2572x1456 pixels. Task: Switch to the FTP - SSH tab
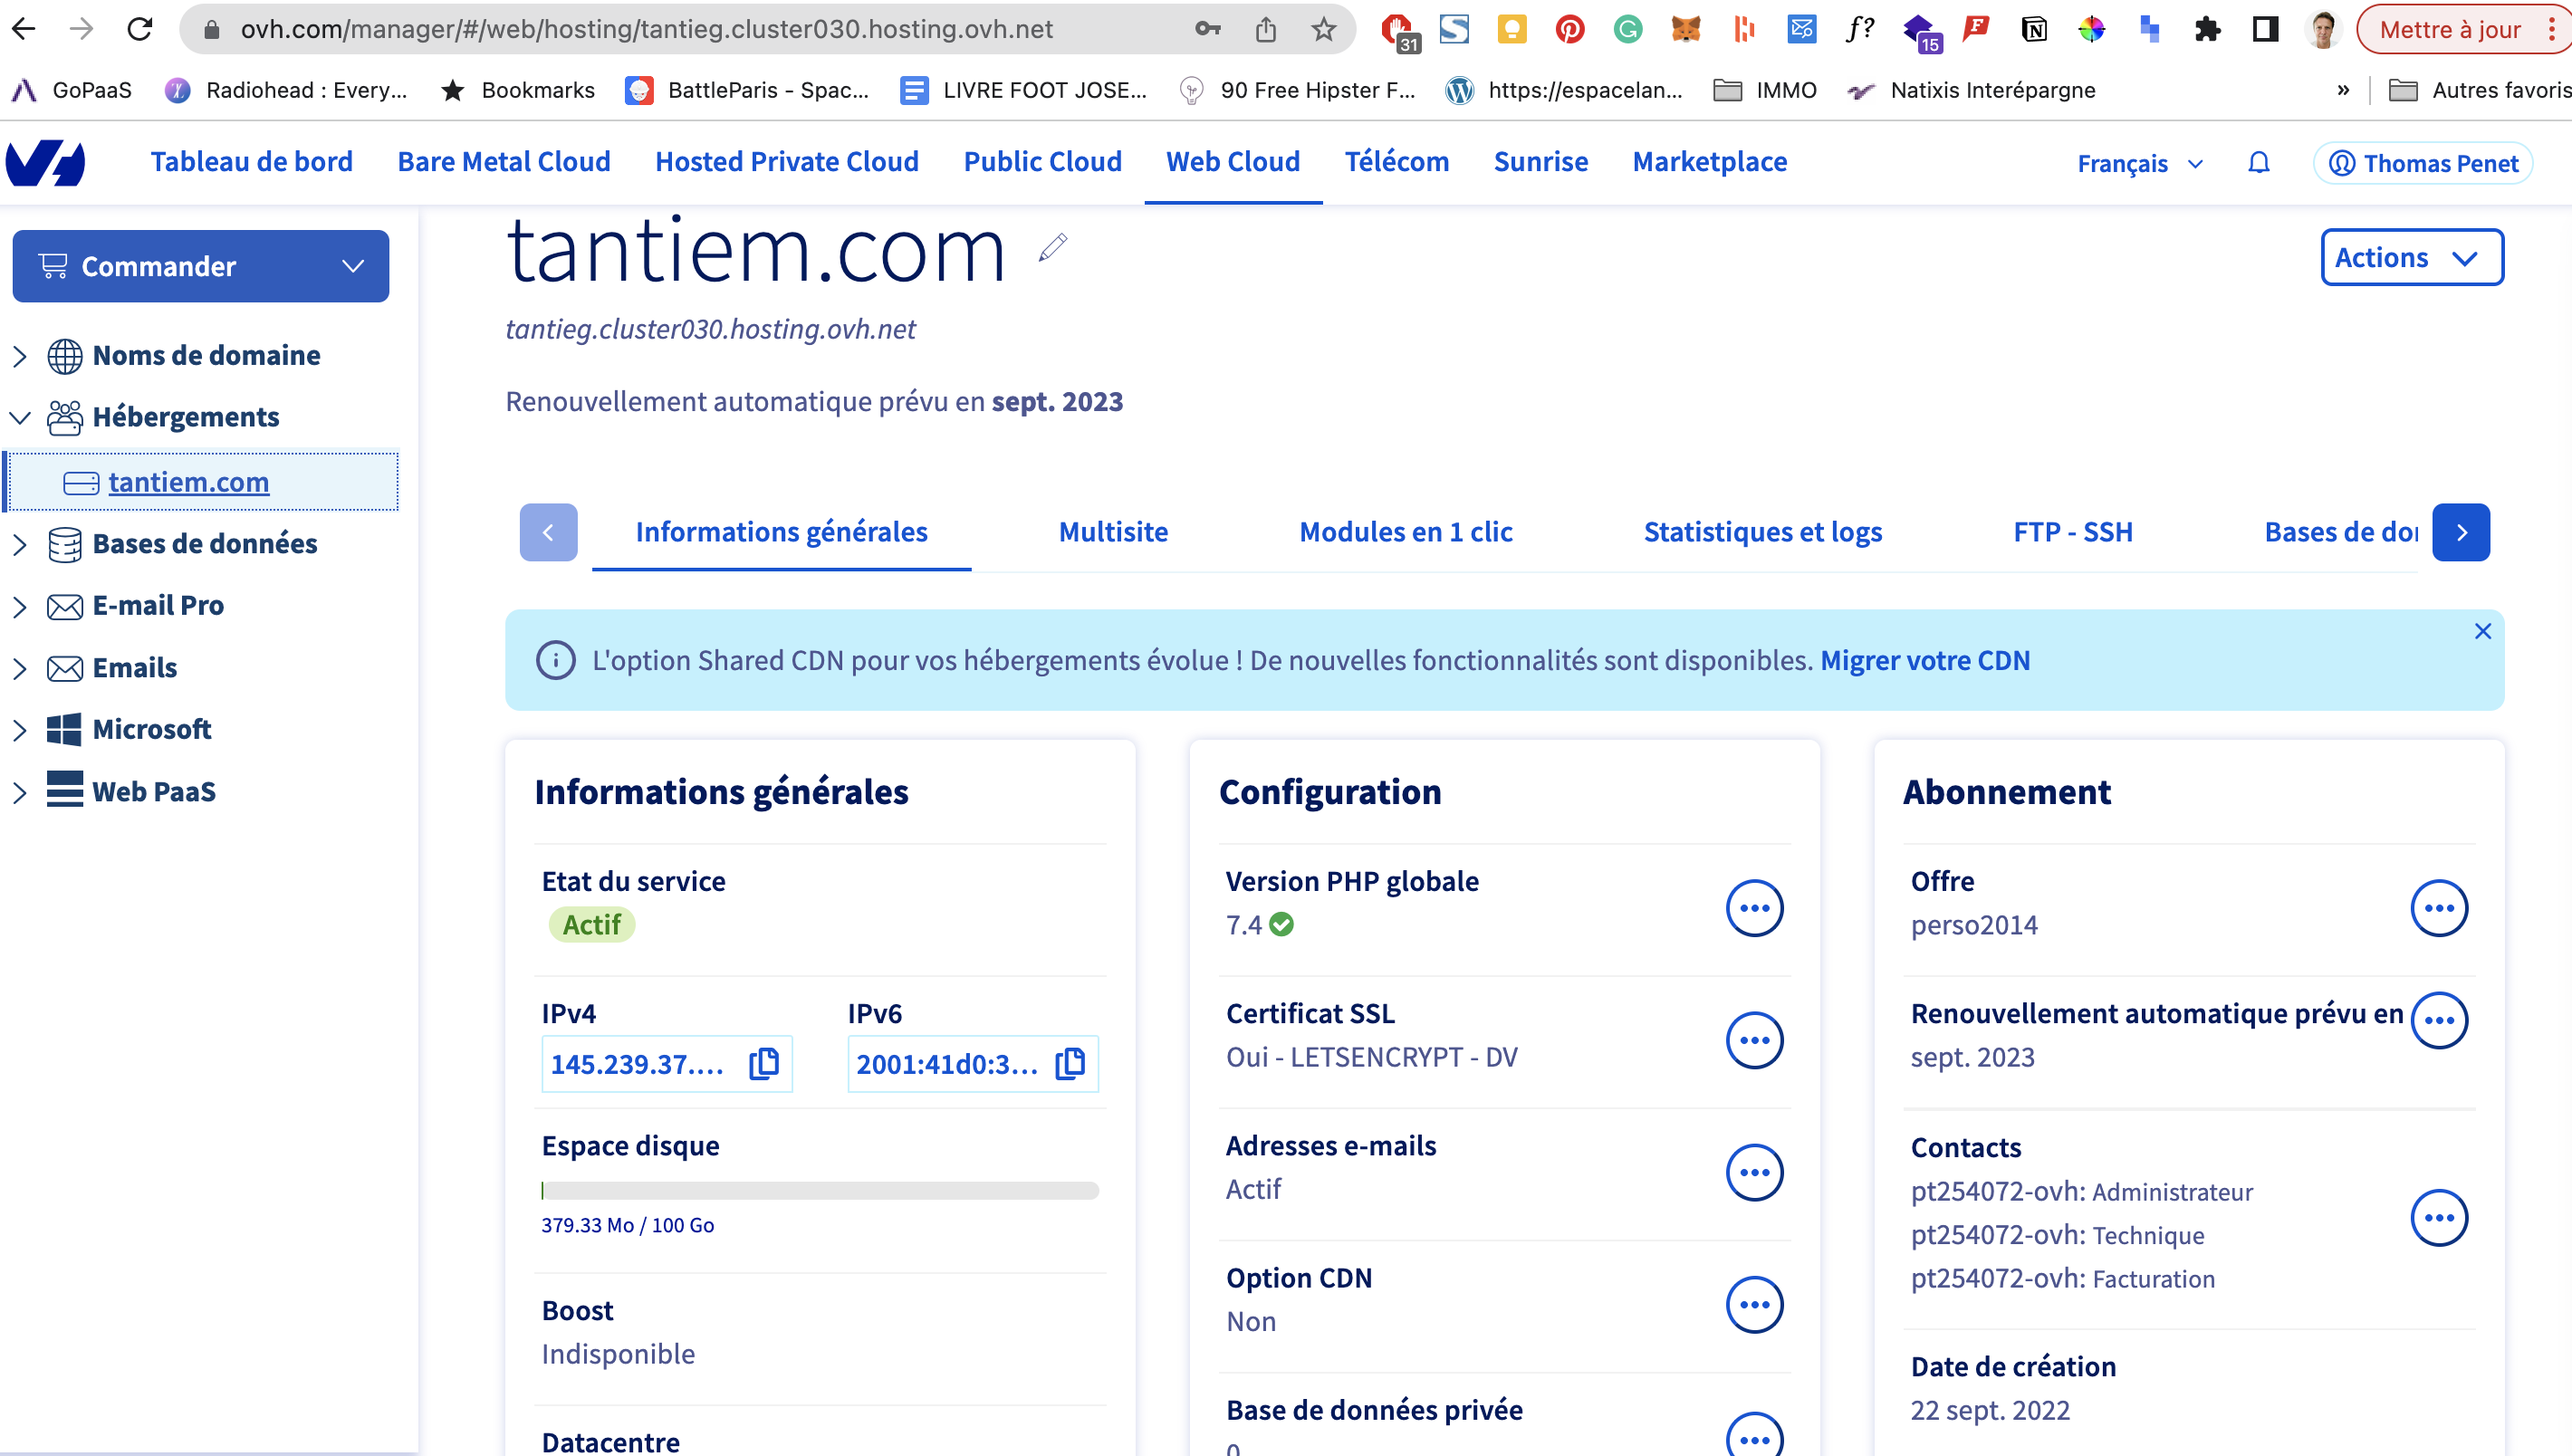tap(2072, 532)
